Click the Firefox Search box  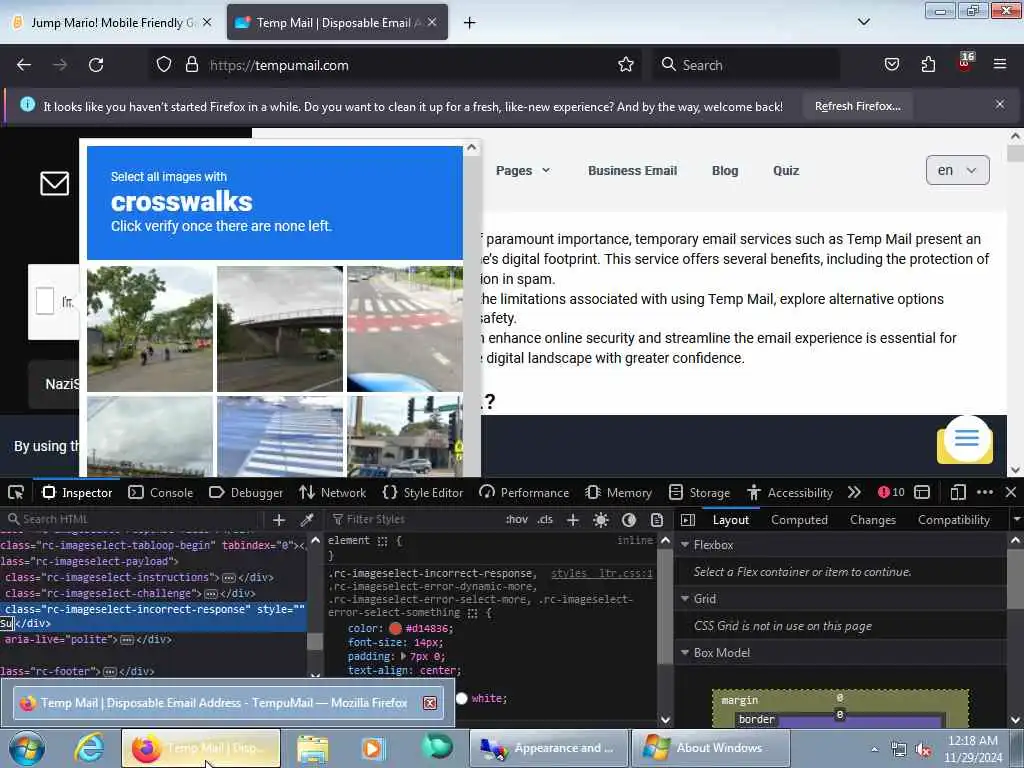pyautogui.click(x=746, y=65)
